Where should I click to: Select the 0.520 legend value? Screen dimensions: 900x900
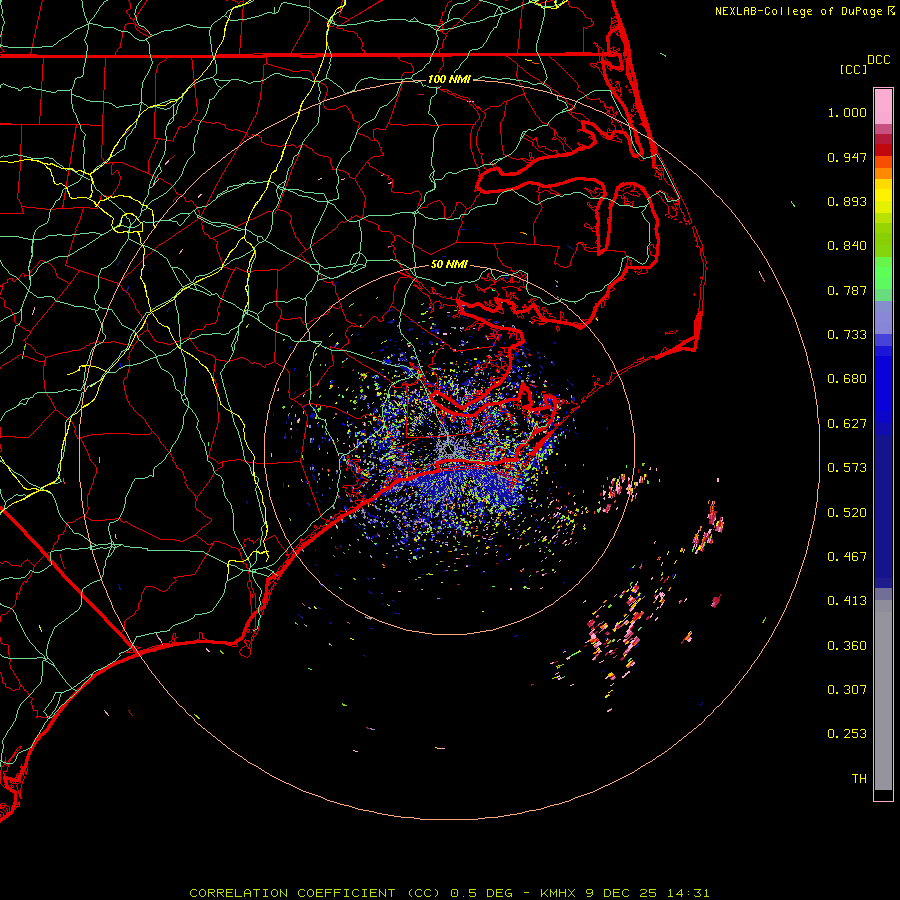(x=847, y=513)
